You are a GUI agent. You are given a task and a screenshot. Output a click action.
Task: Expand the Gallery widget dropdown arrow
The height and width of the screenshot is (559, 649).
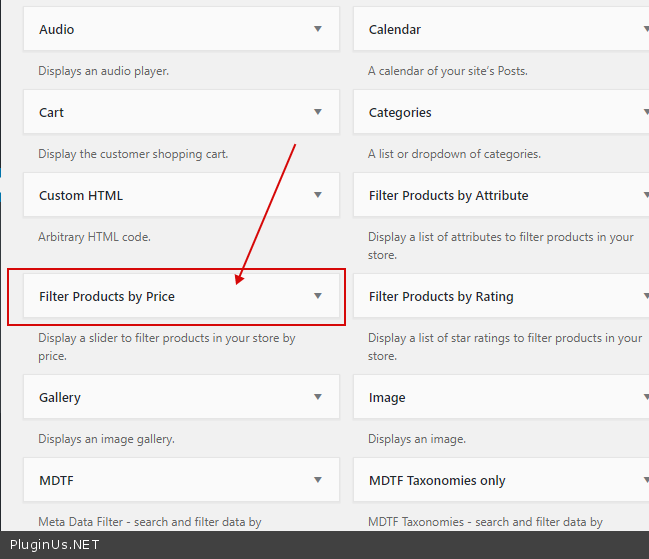coord(318,397)
